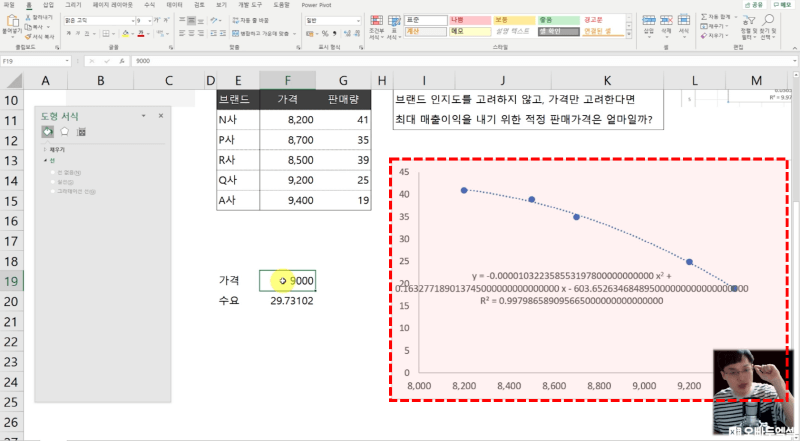Select the Effects pentagon icon in Format Shape

(x=64, y=132)
